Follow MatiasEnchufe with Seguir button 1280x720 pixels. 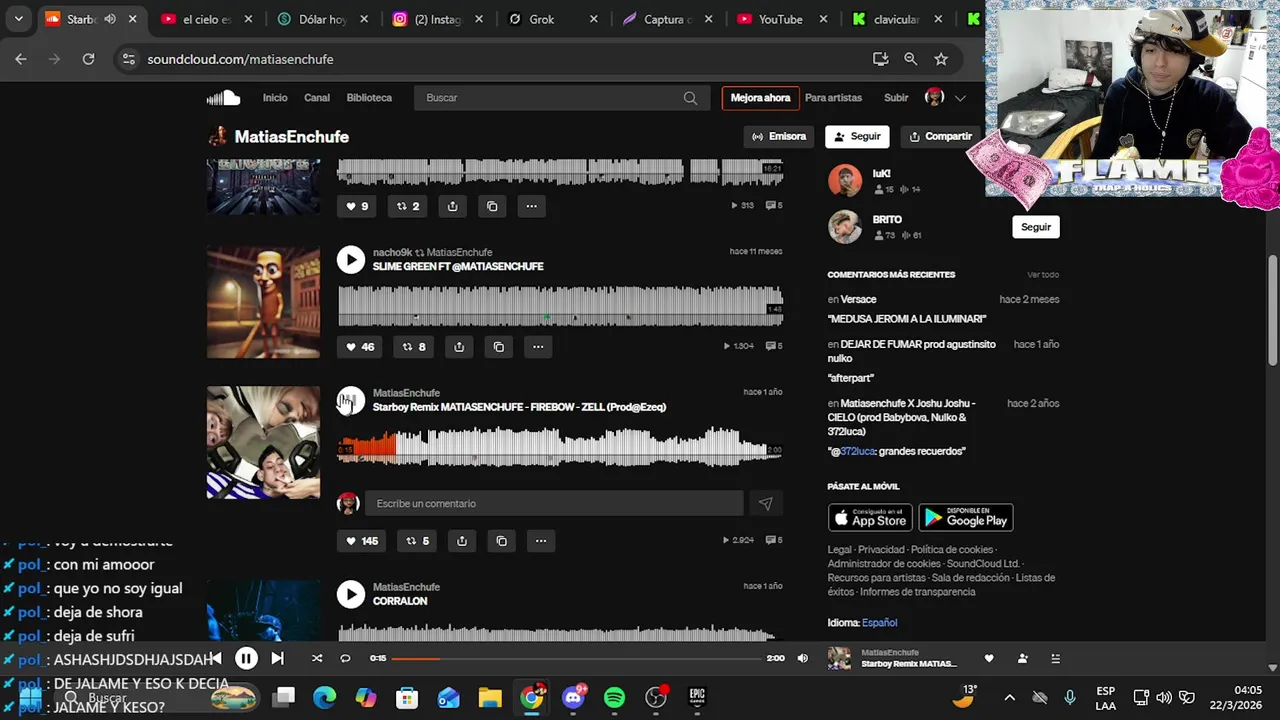[x=857, y=136]
